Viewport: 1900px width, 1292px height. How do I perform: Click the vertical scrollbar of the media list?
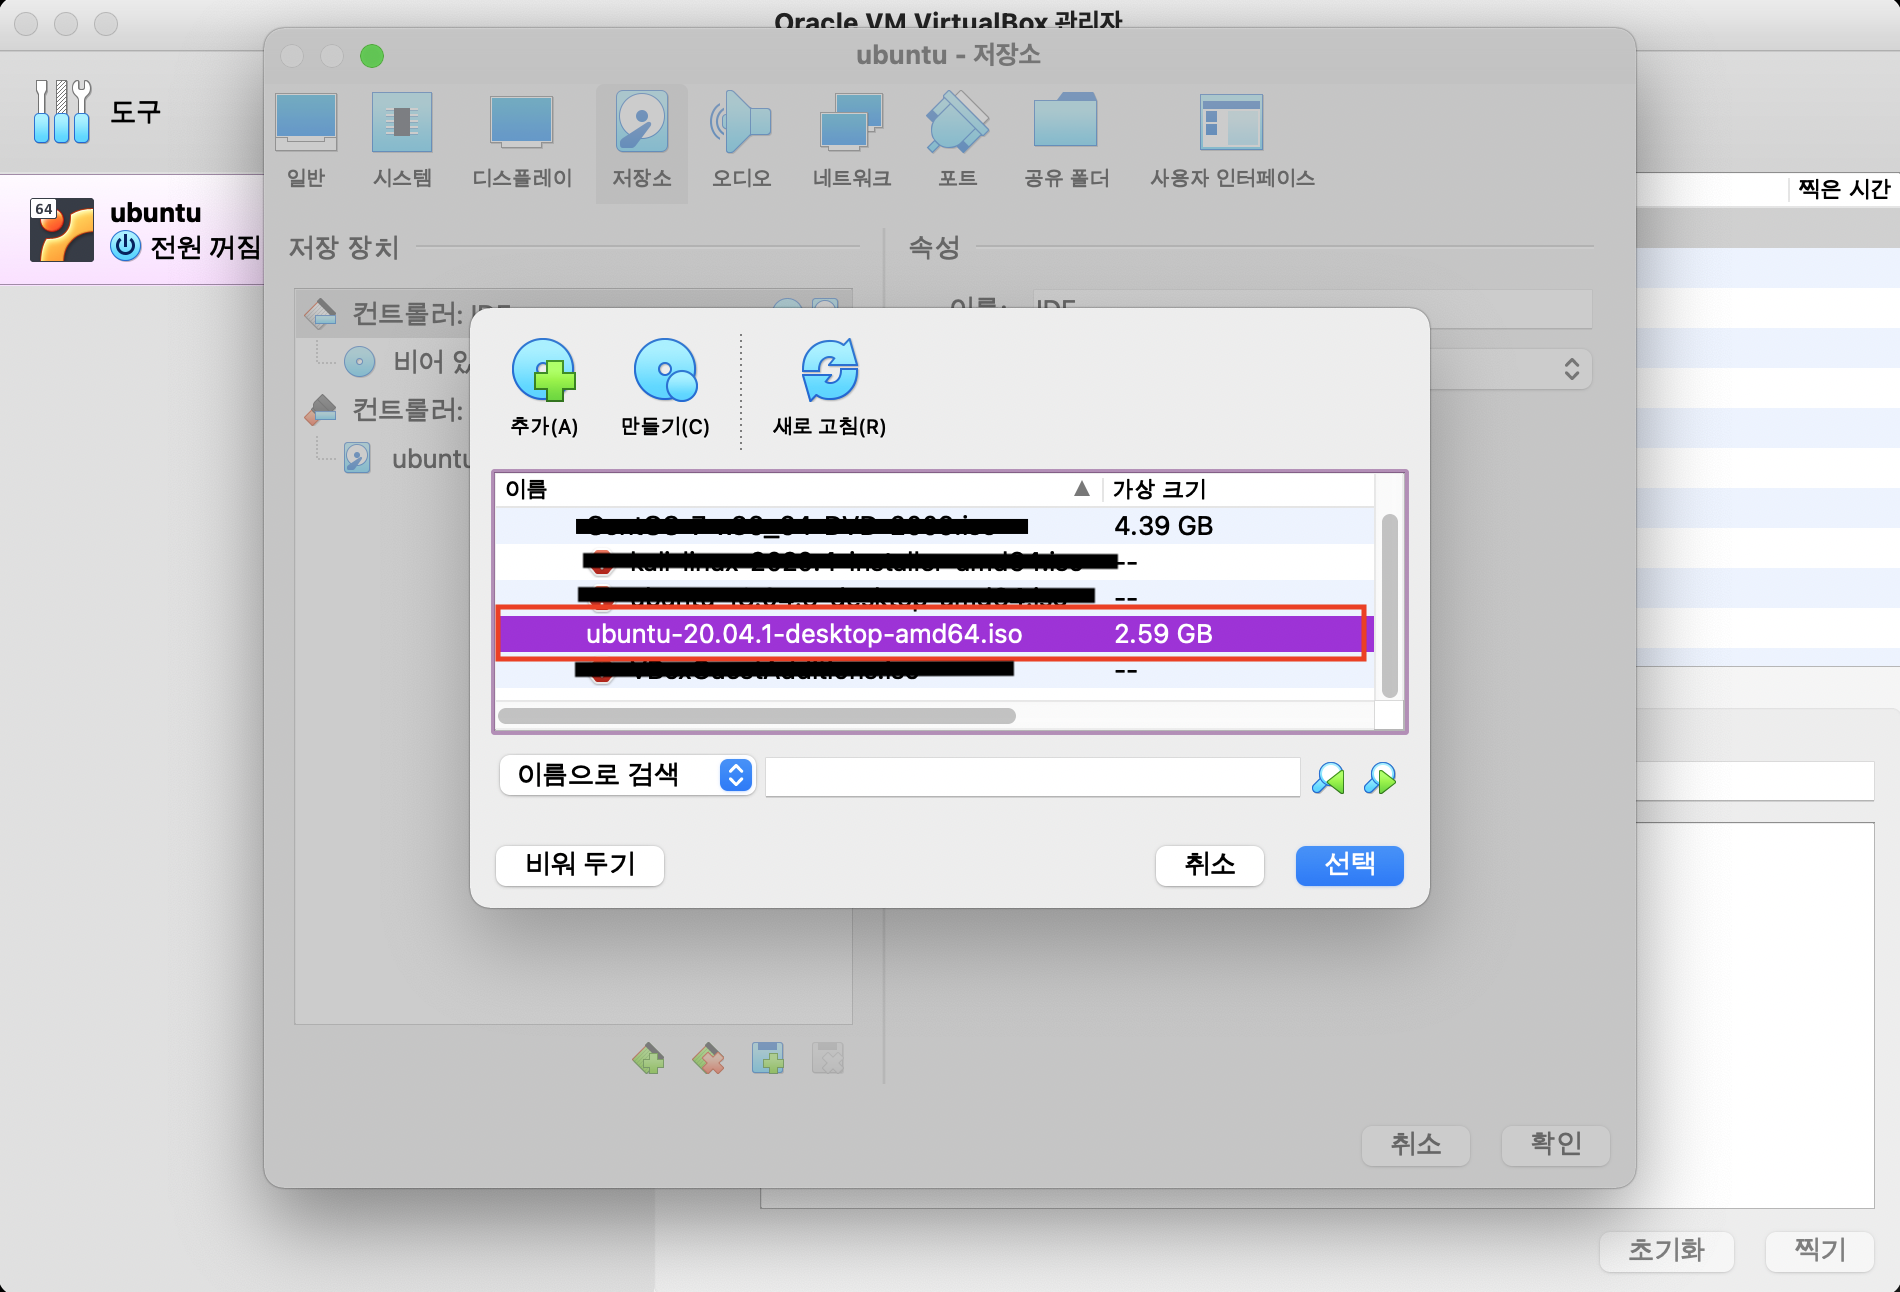[1389, 605]
